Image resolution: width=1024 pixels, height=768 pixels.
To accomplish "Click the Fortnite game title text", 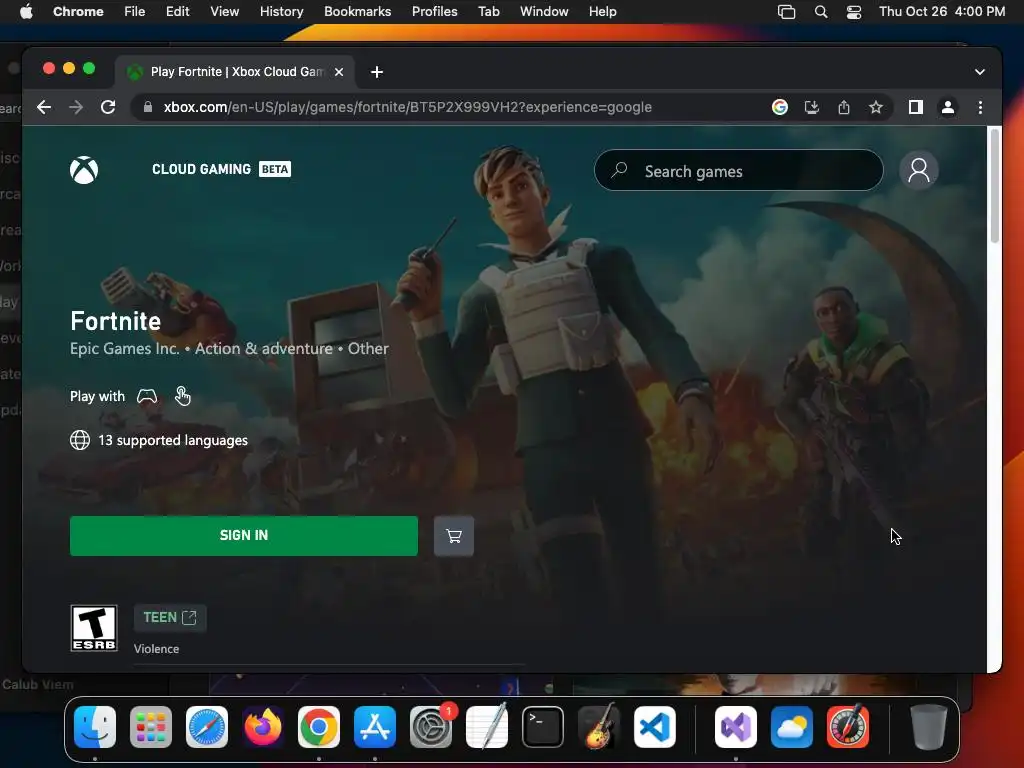I will [116, 321].
